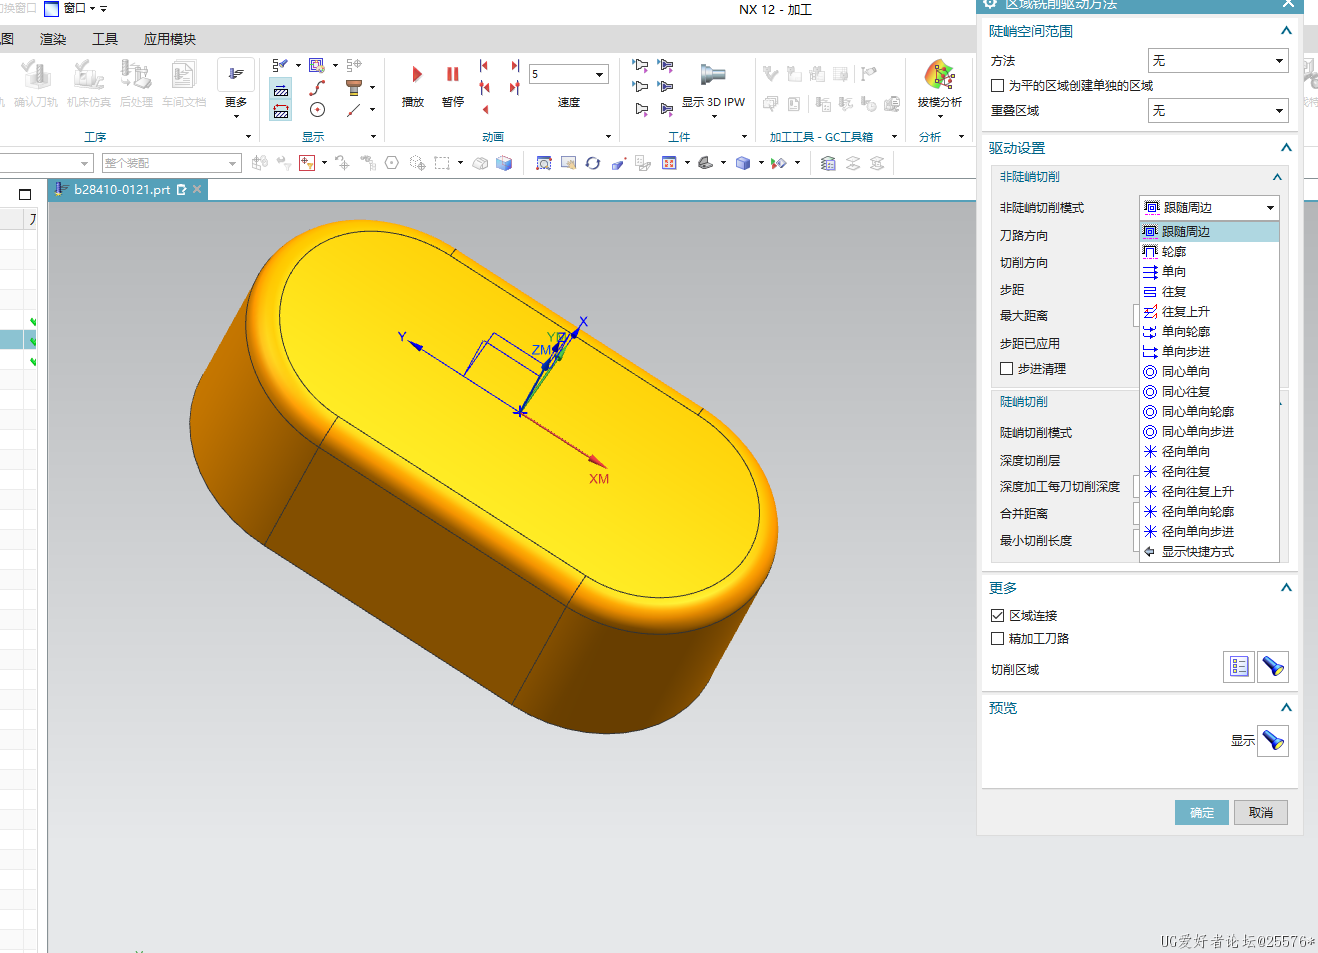Select 往复 cut pattern option
Viewport: 1318px width, 953px height.
[1209, 292]
